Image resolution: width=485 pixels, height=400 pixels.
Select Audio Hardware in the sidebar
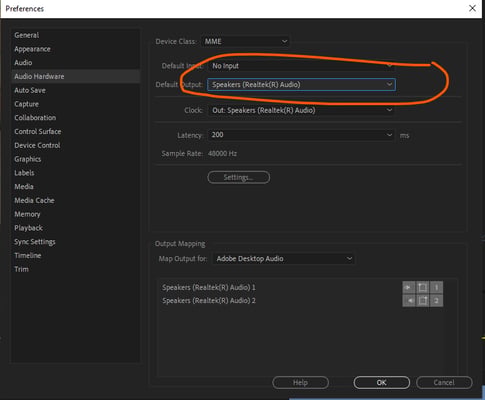76,76
